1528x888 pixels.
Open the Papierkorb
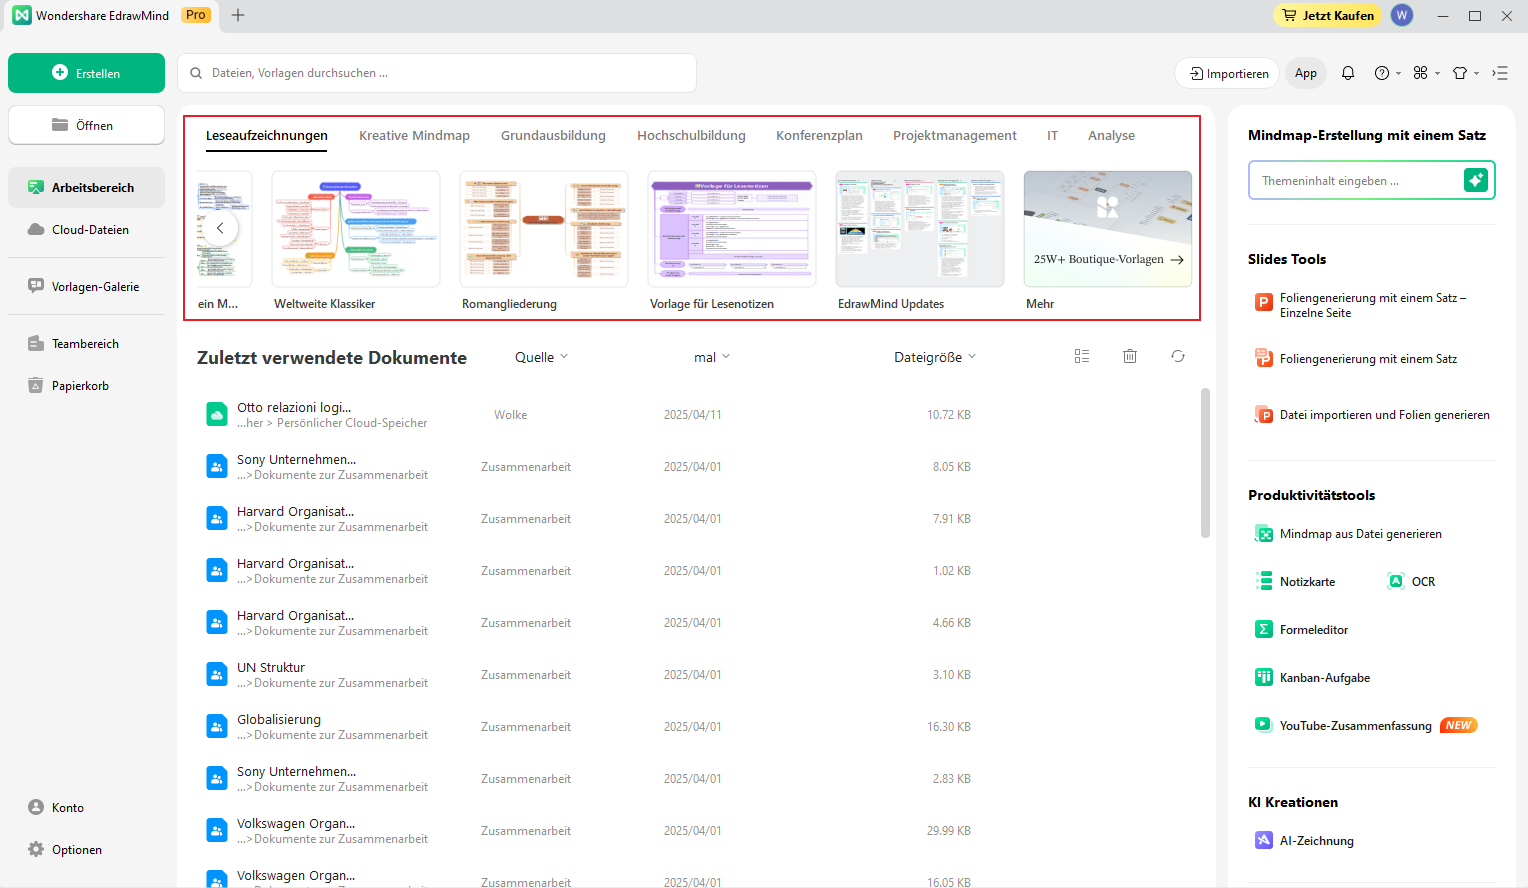point(86,386)
